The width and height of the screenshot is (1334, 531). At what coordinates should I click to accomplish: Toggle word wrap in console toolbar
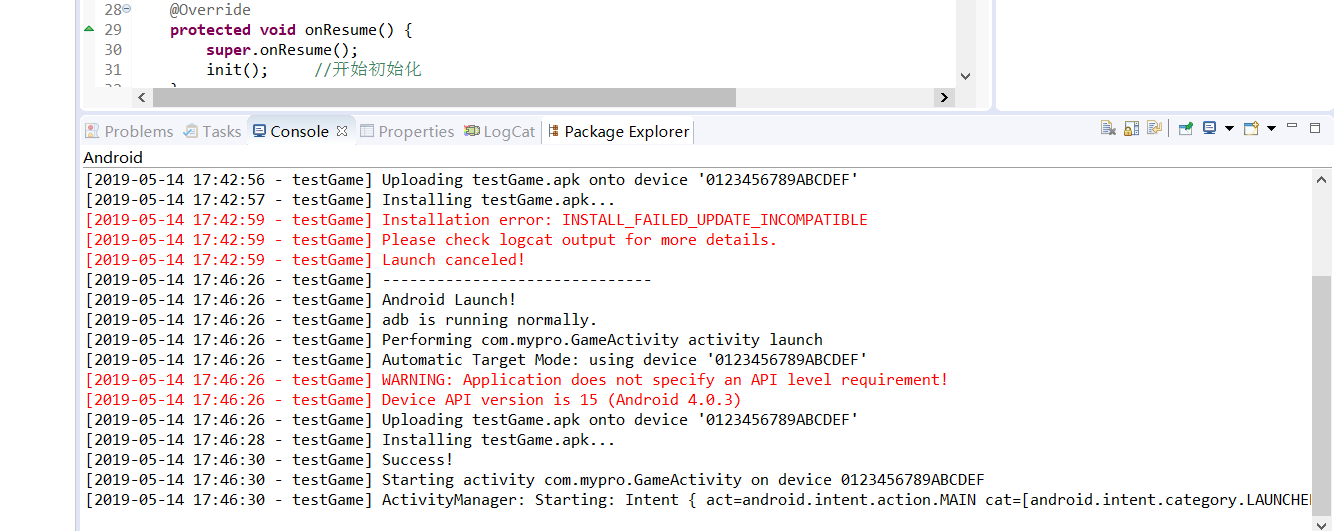point(1155,128)
